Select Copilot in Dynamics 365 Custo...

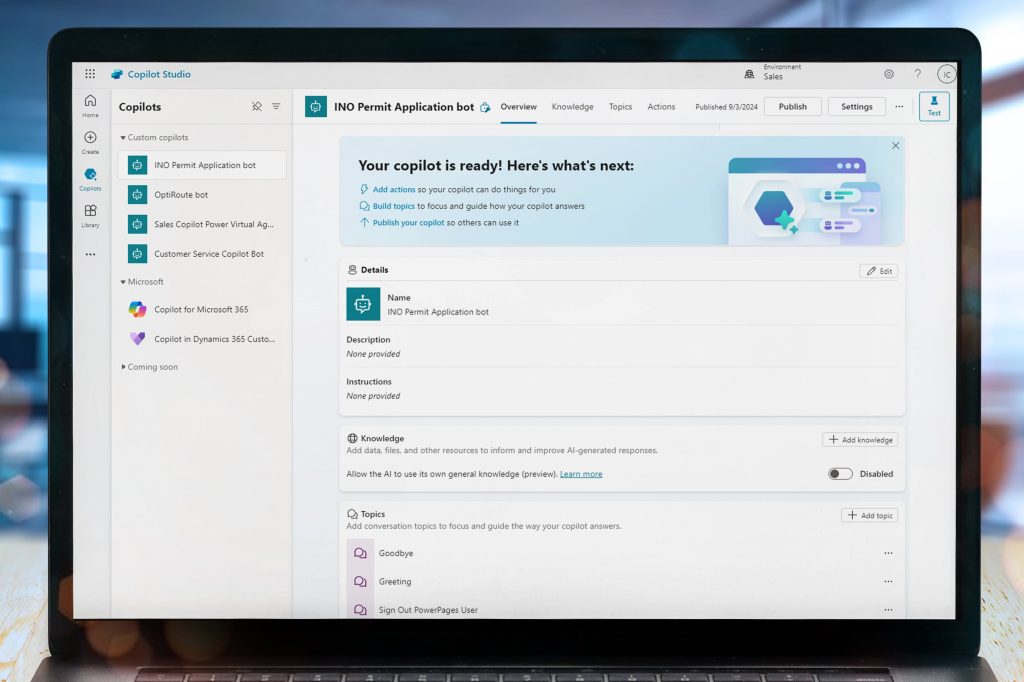[x=202, y=338]
